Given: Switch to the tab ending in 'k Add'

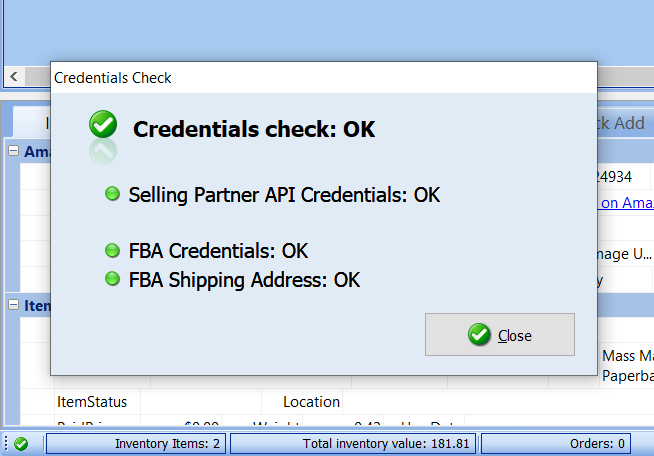Looking at the screenshot, I should 621,123.
